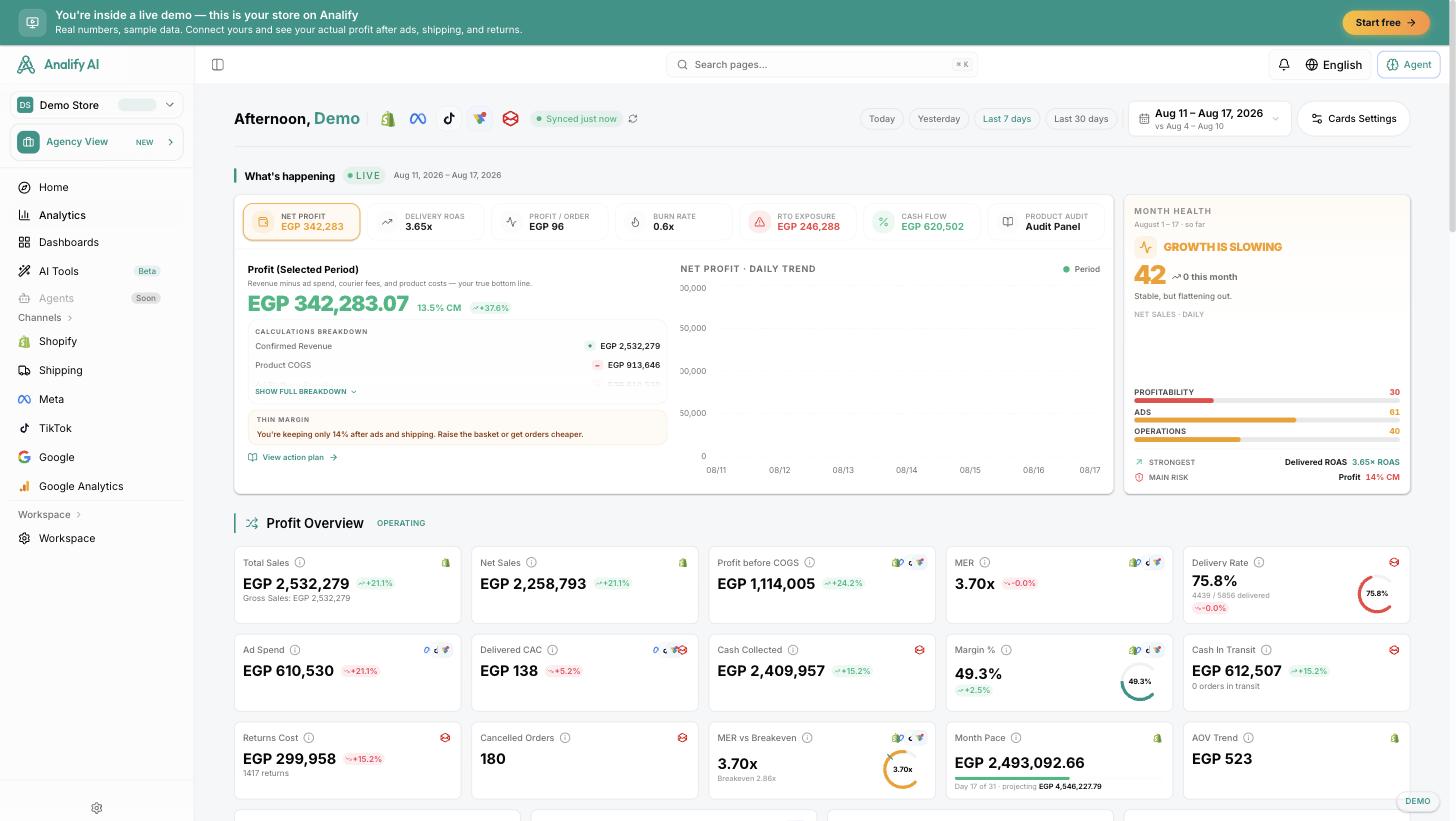Select the Yesterday range filter

click(x=939, y=119)
